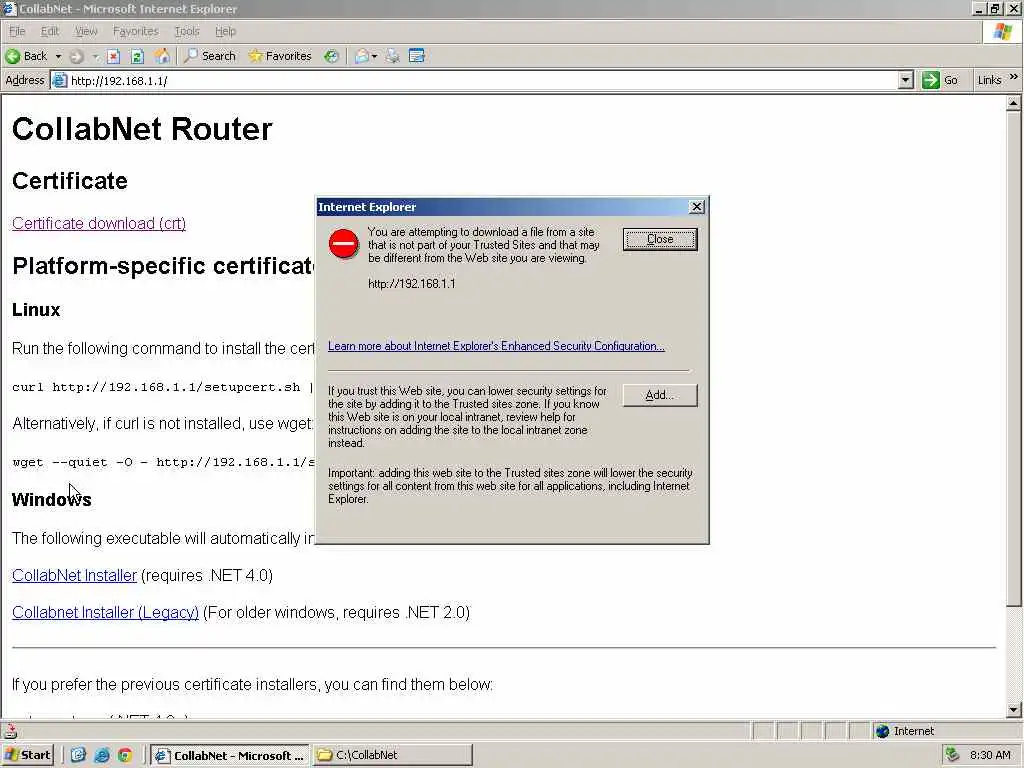This screenshot has width=1024, height=768.
Task: Open the Help menu
Action: pyautogui.click(x=225, y=31)
